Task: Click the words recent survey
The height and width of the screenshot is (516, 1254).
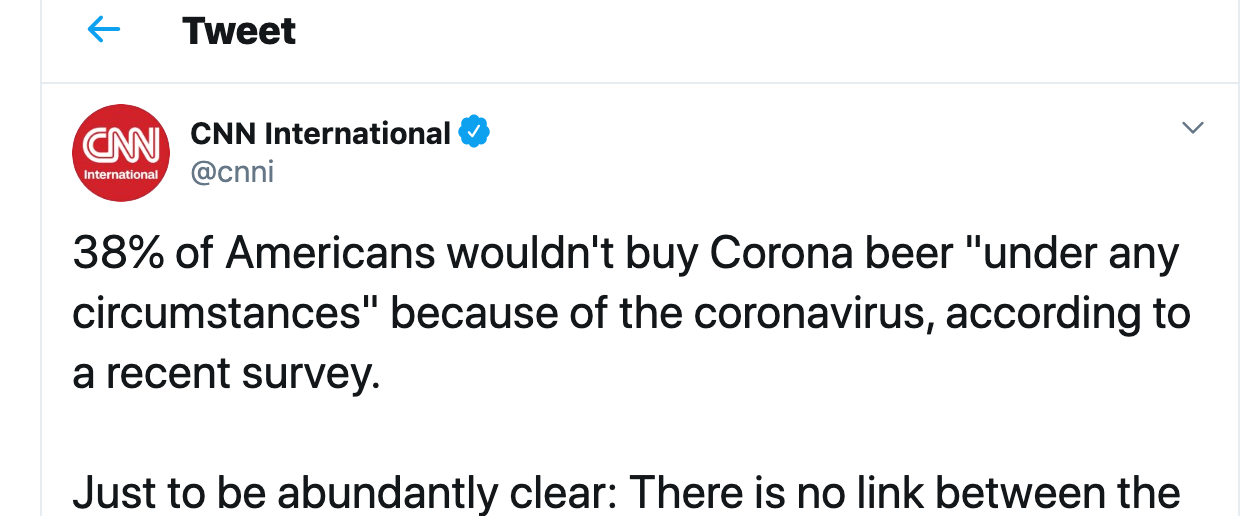Action: coord(243,373)
